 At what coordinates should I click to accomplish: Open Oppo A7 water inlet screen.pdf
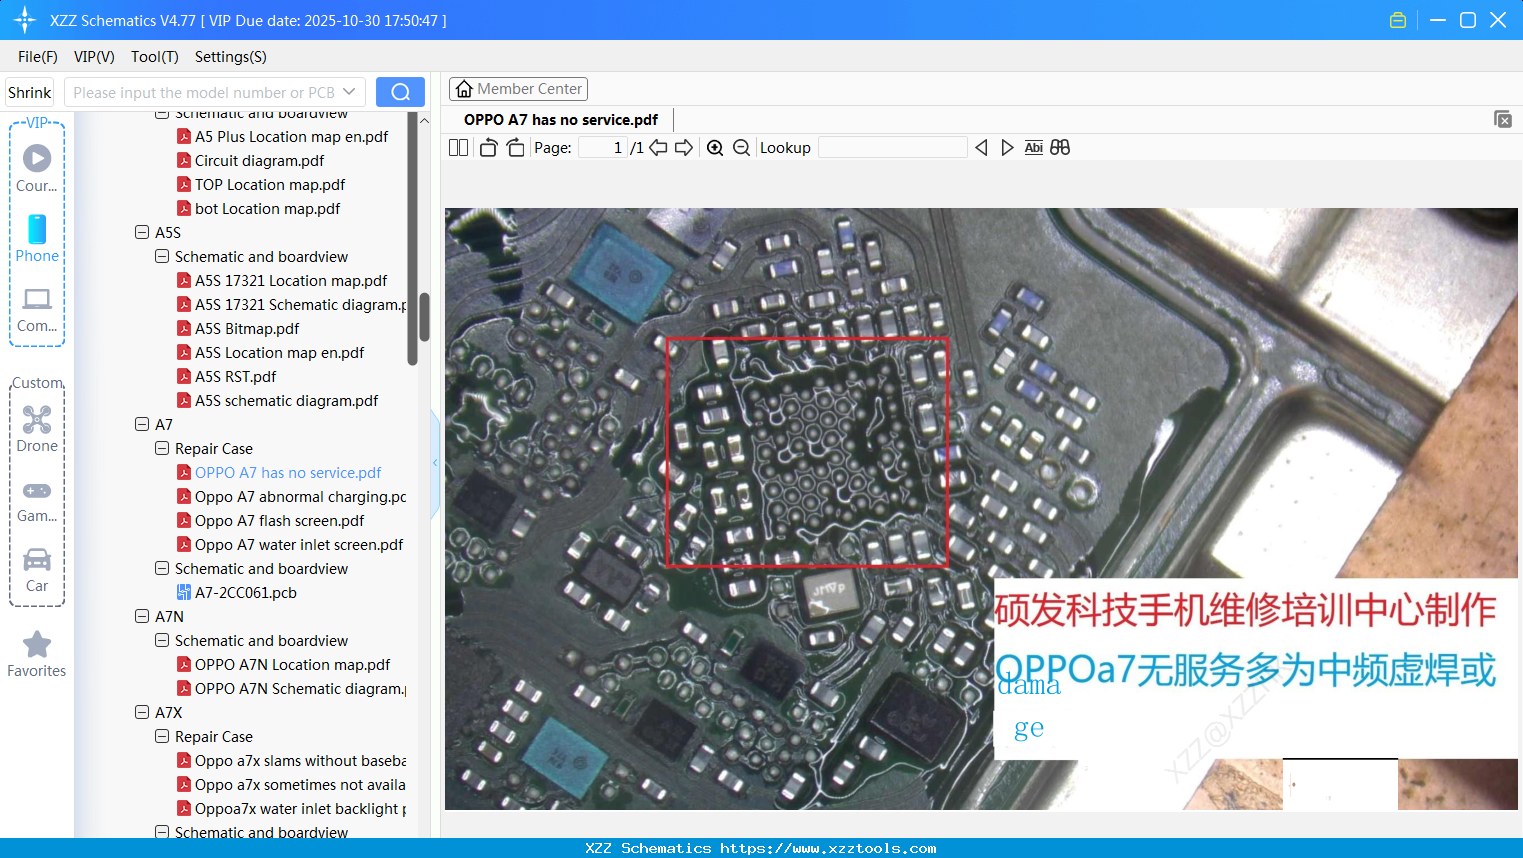pos(299,544)
